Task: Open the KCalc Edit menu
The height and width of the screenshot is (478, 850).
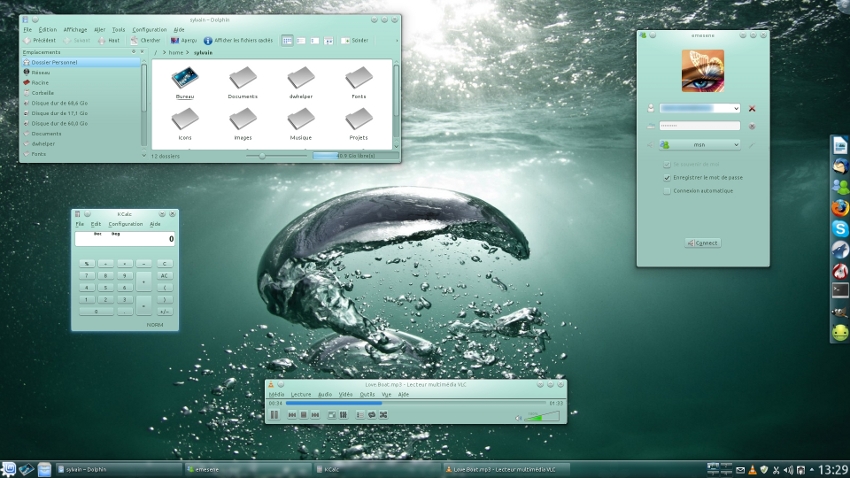Action: click(x=96, y=224)
